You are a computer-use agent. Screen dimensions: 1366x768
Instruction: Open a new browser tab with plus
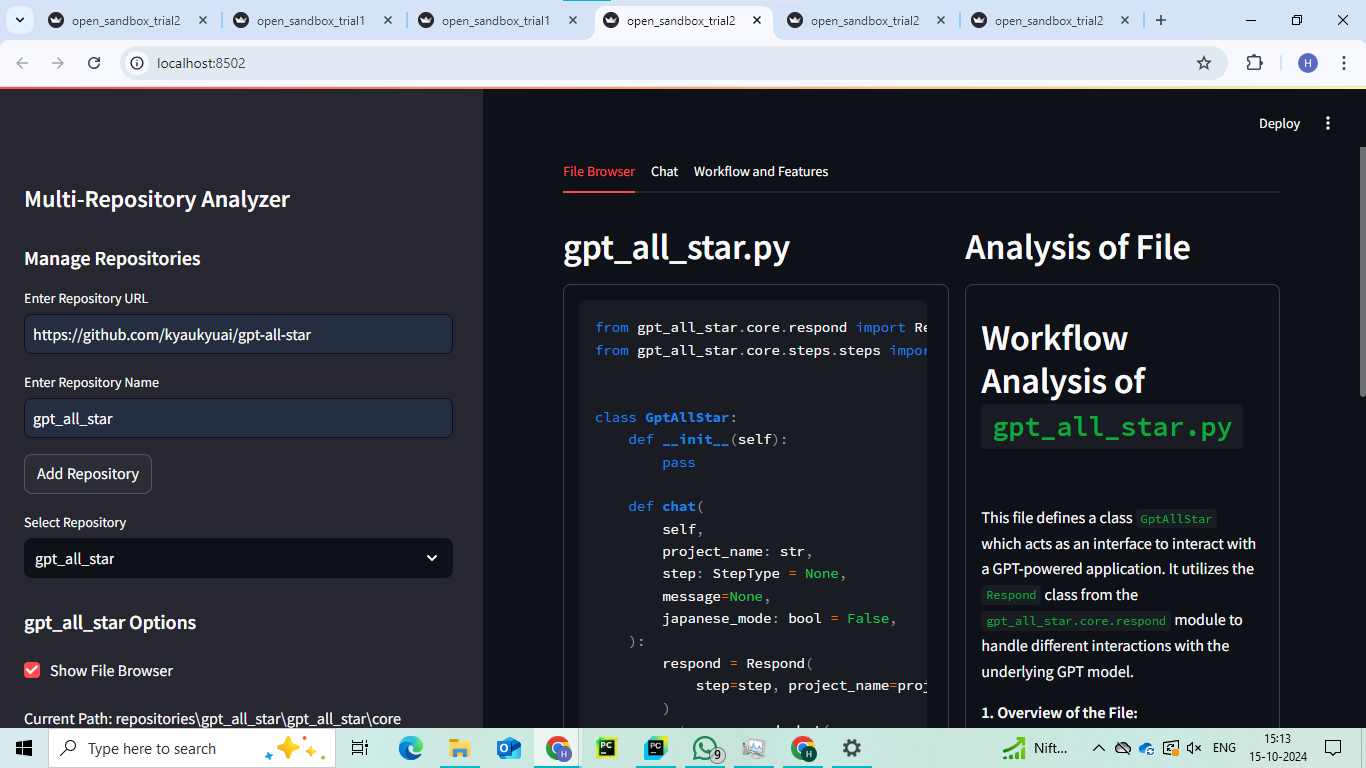[x=1160, y=20]
